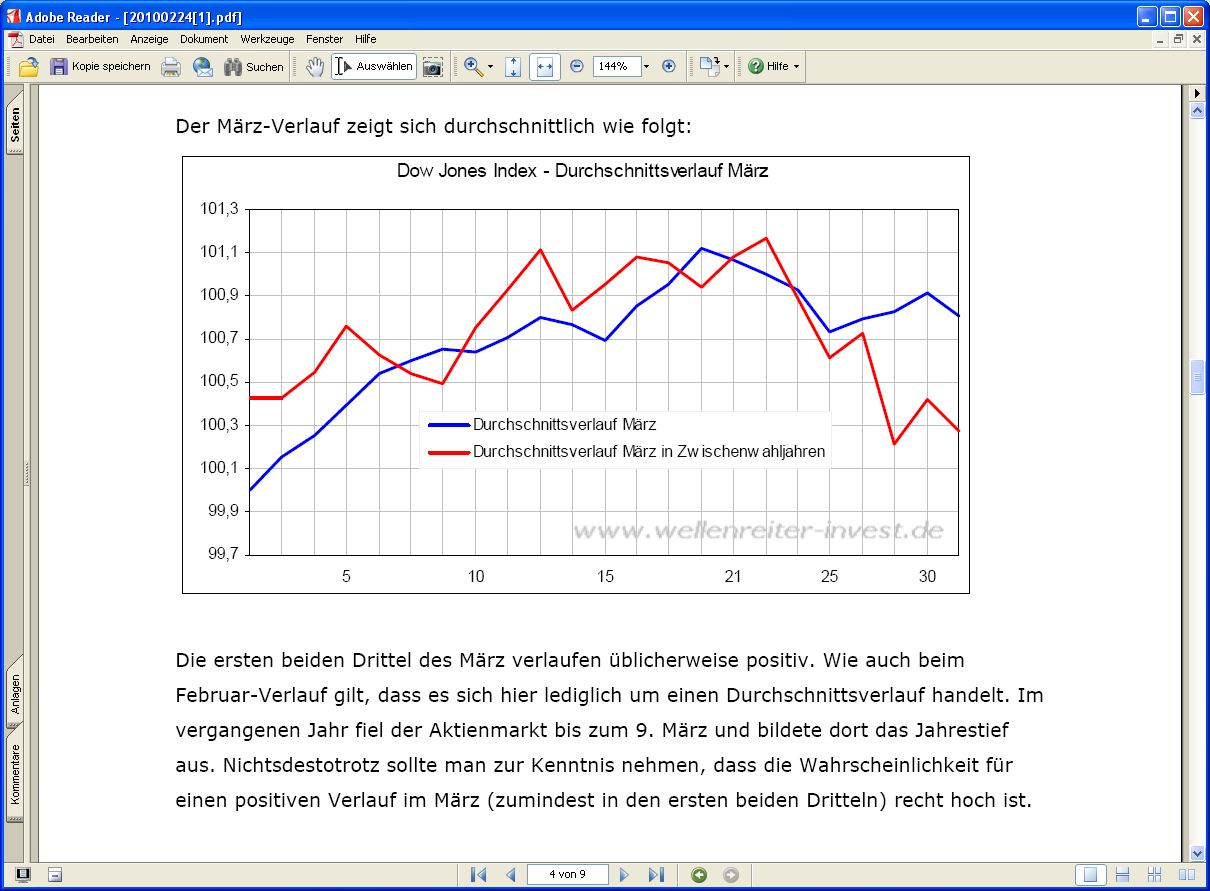Open the zoom percentage dropdown
This screenshot has height=891, width=1210.
pos(646,67)
